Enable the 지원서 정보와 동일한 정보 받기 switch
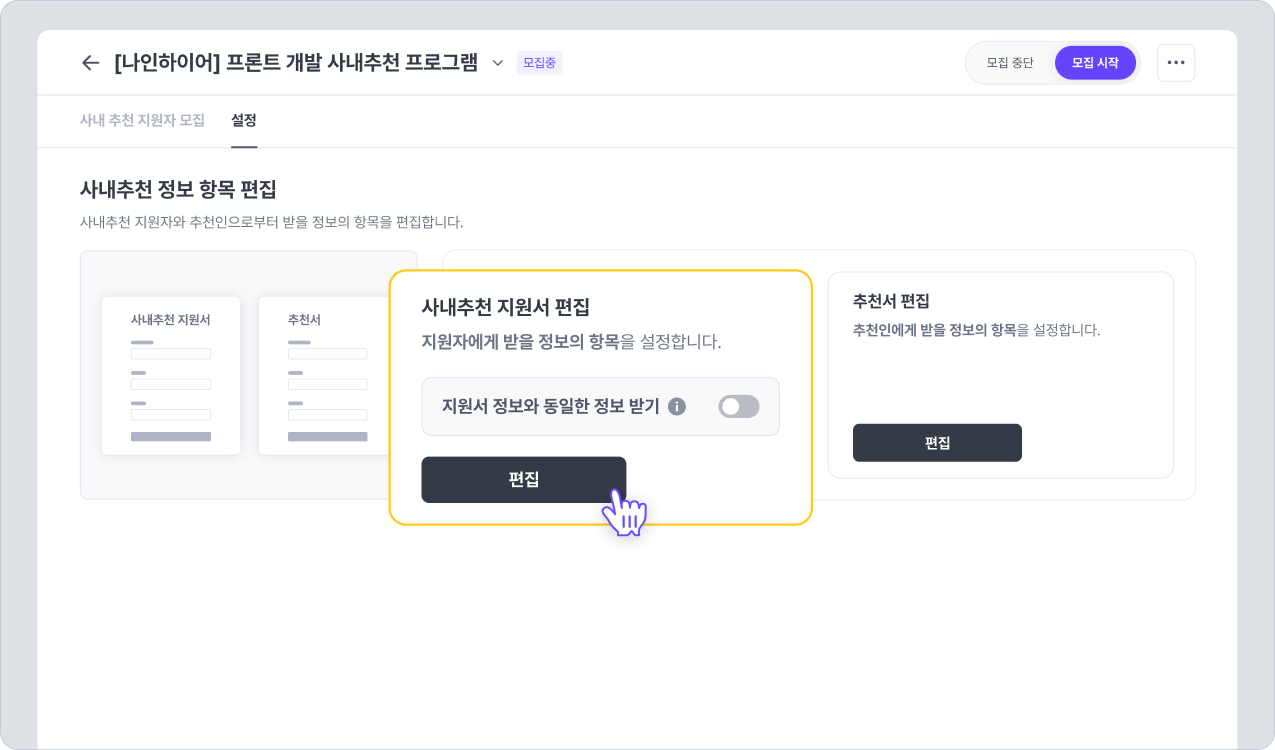This screenshot has height=750, width=1275. (x=739, y=406)
